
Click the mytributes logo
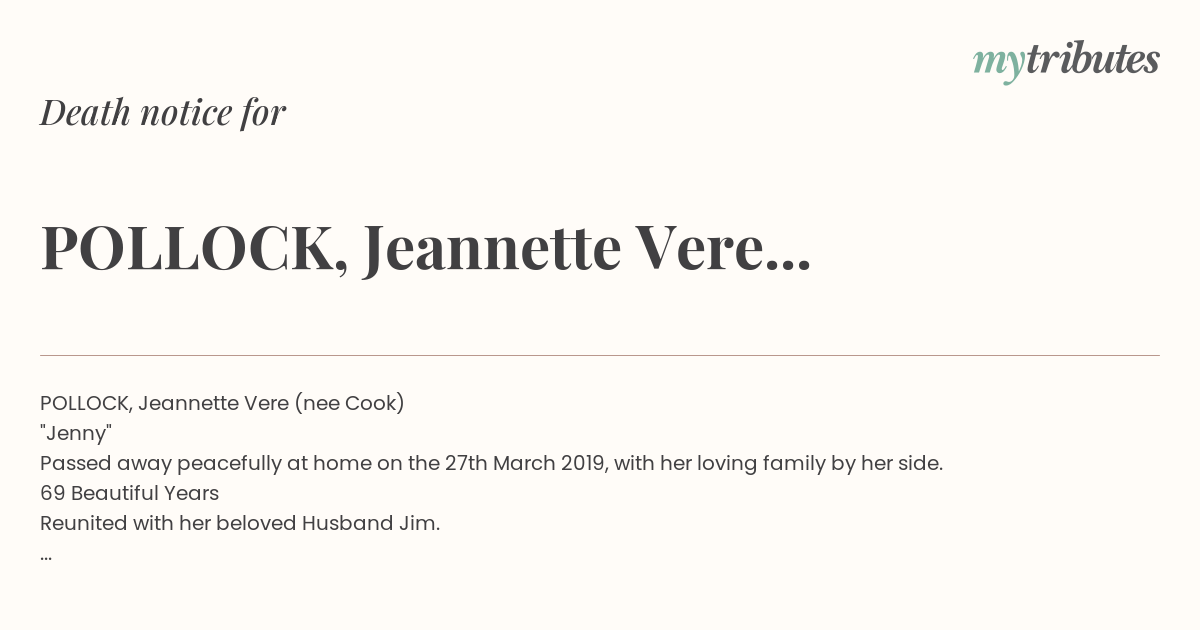point(1066,62)
